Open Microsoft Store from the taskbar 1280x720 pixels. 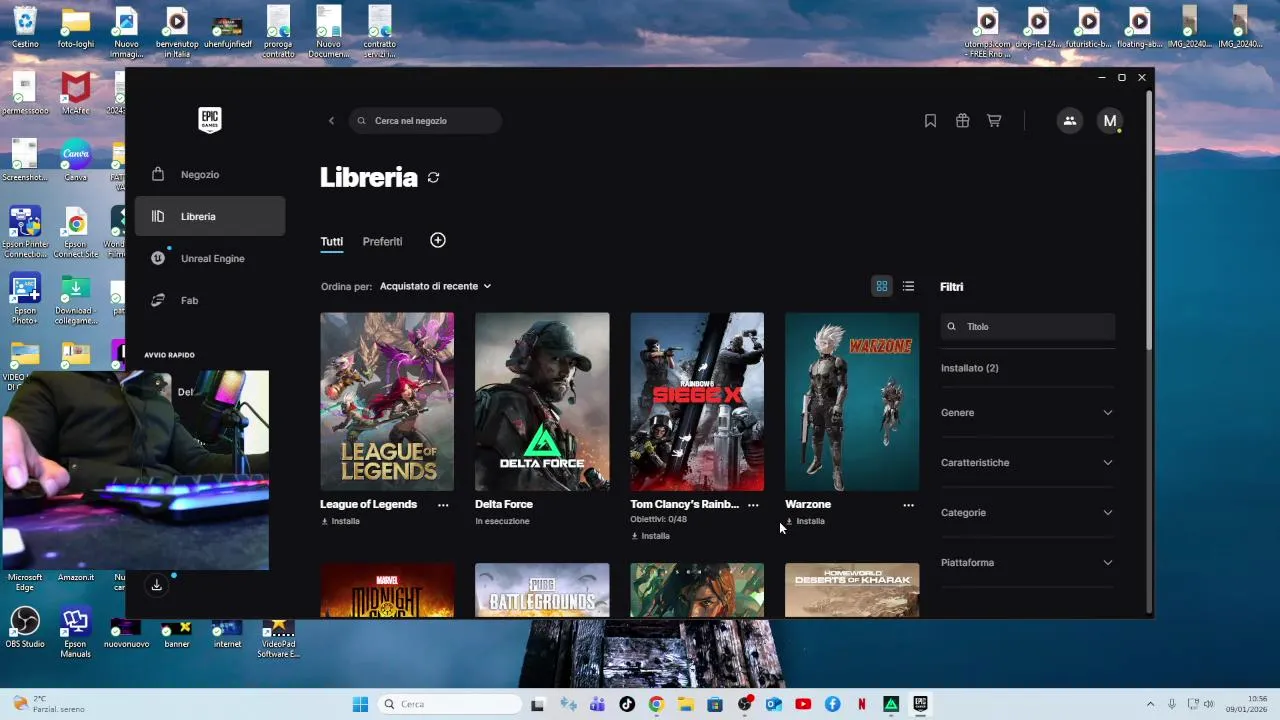pos(715,704)
